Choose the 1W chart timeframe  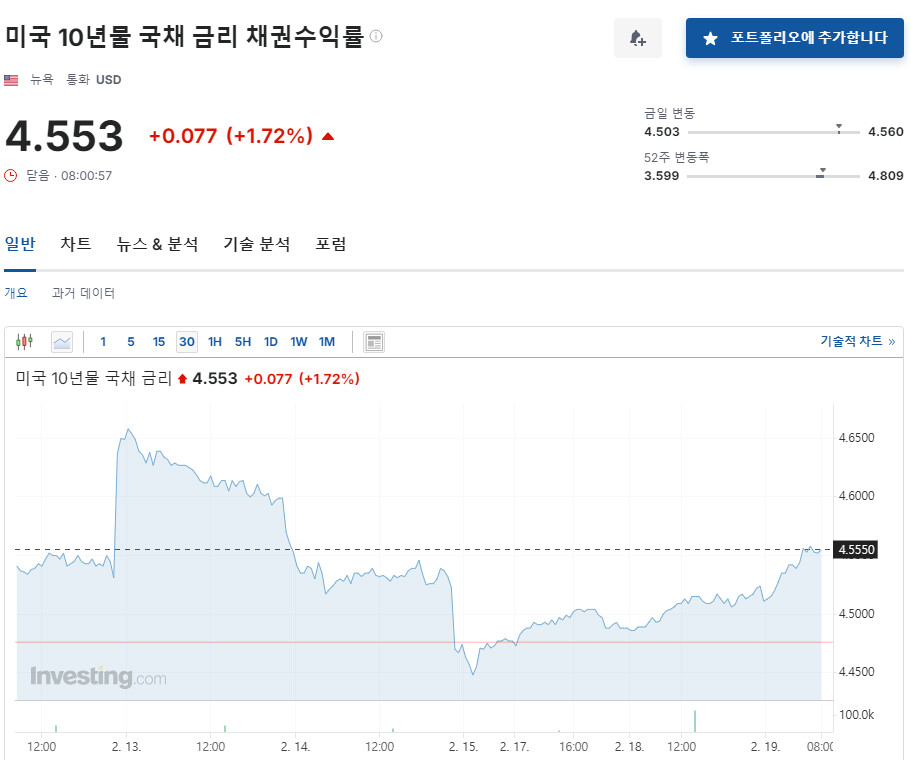299,342
